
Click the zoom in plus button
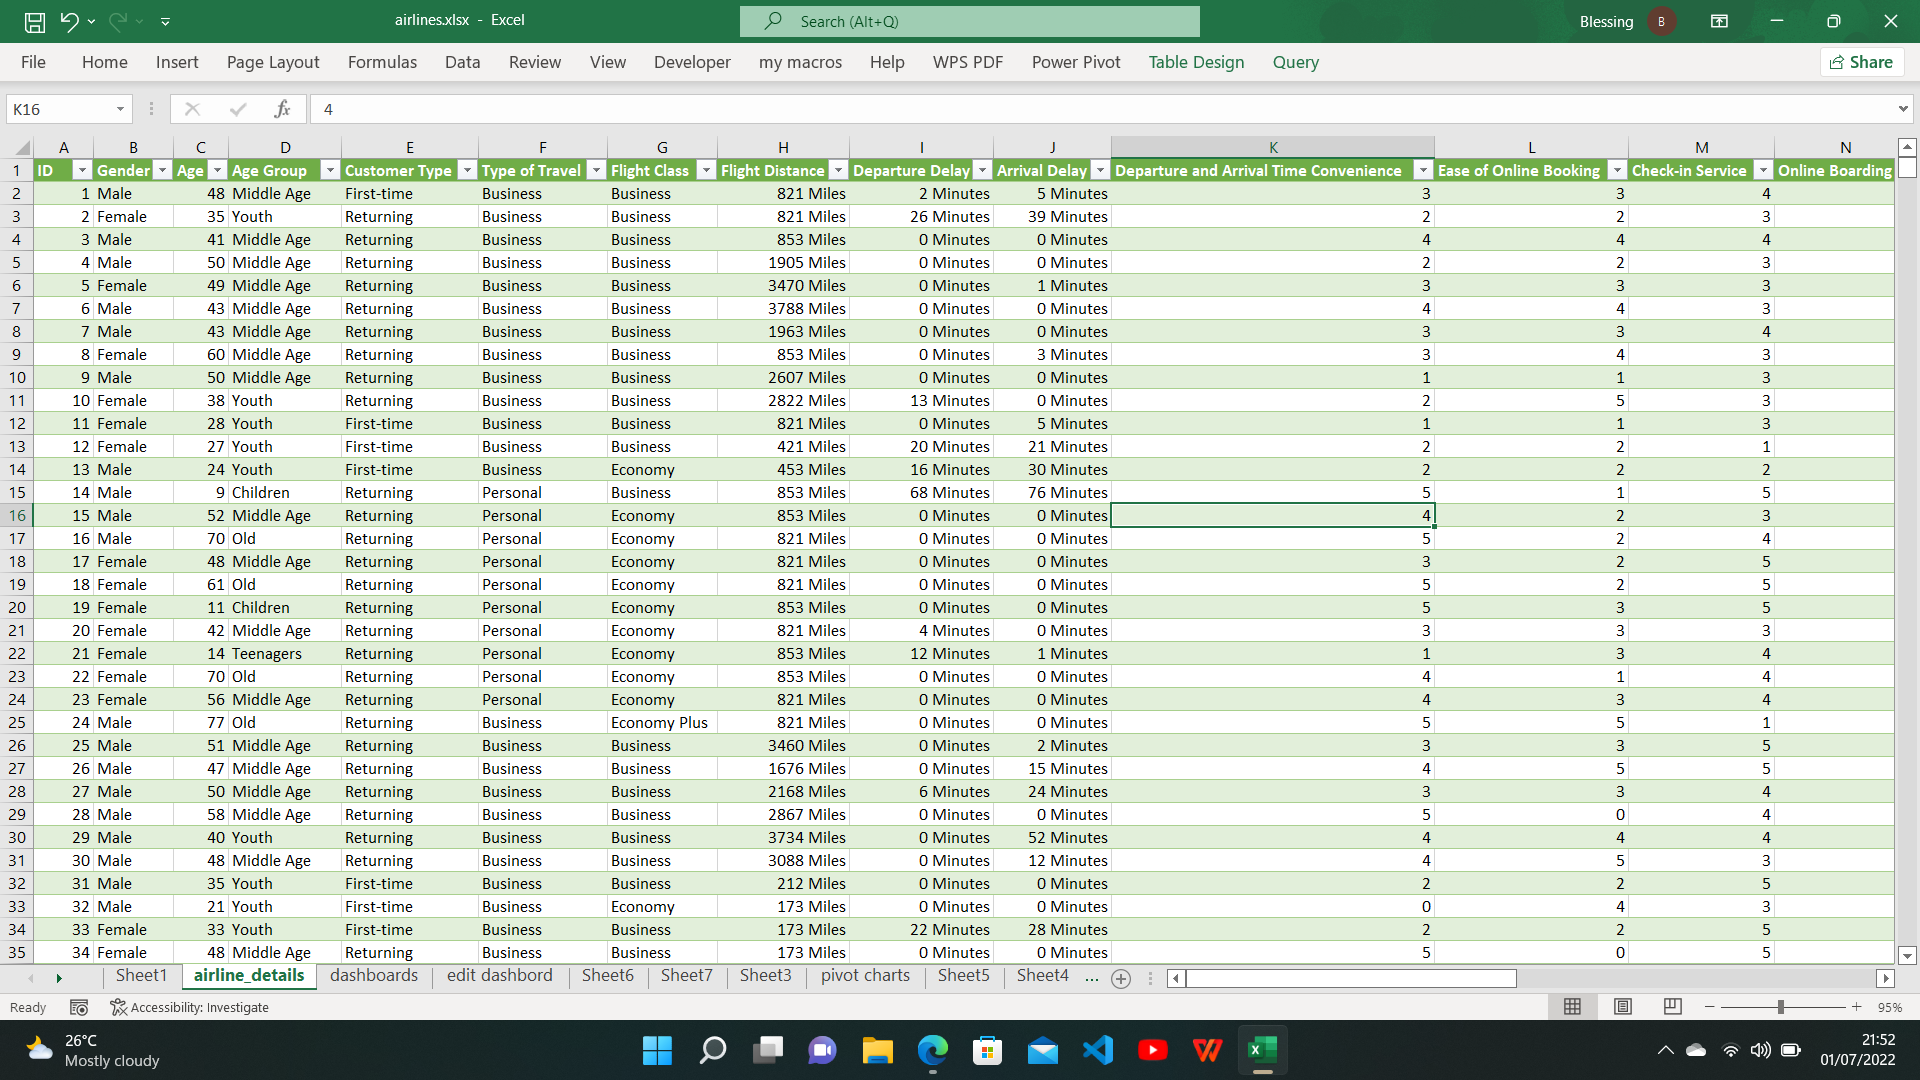pos(1857,1007)
